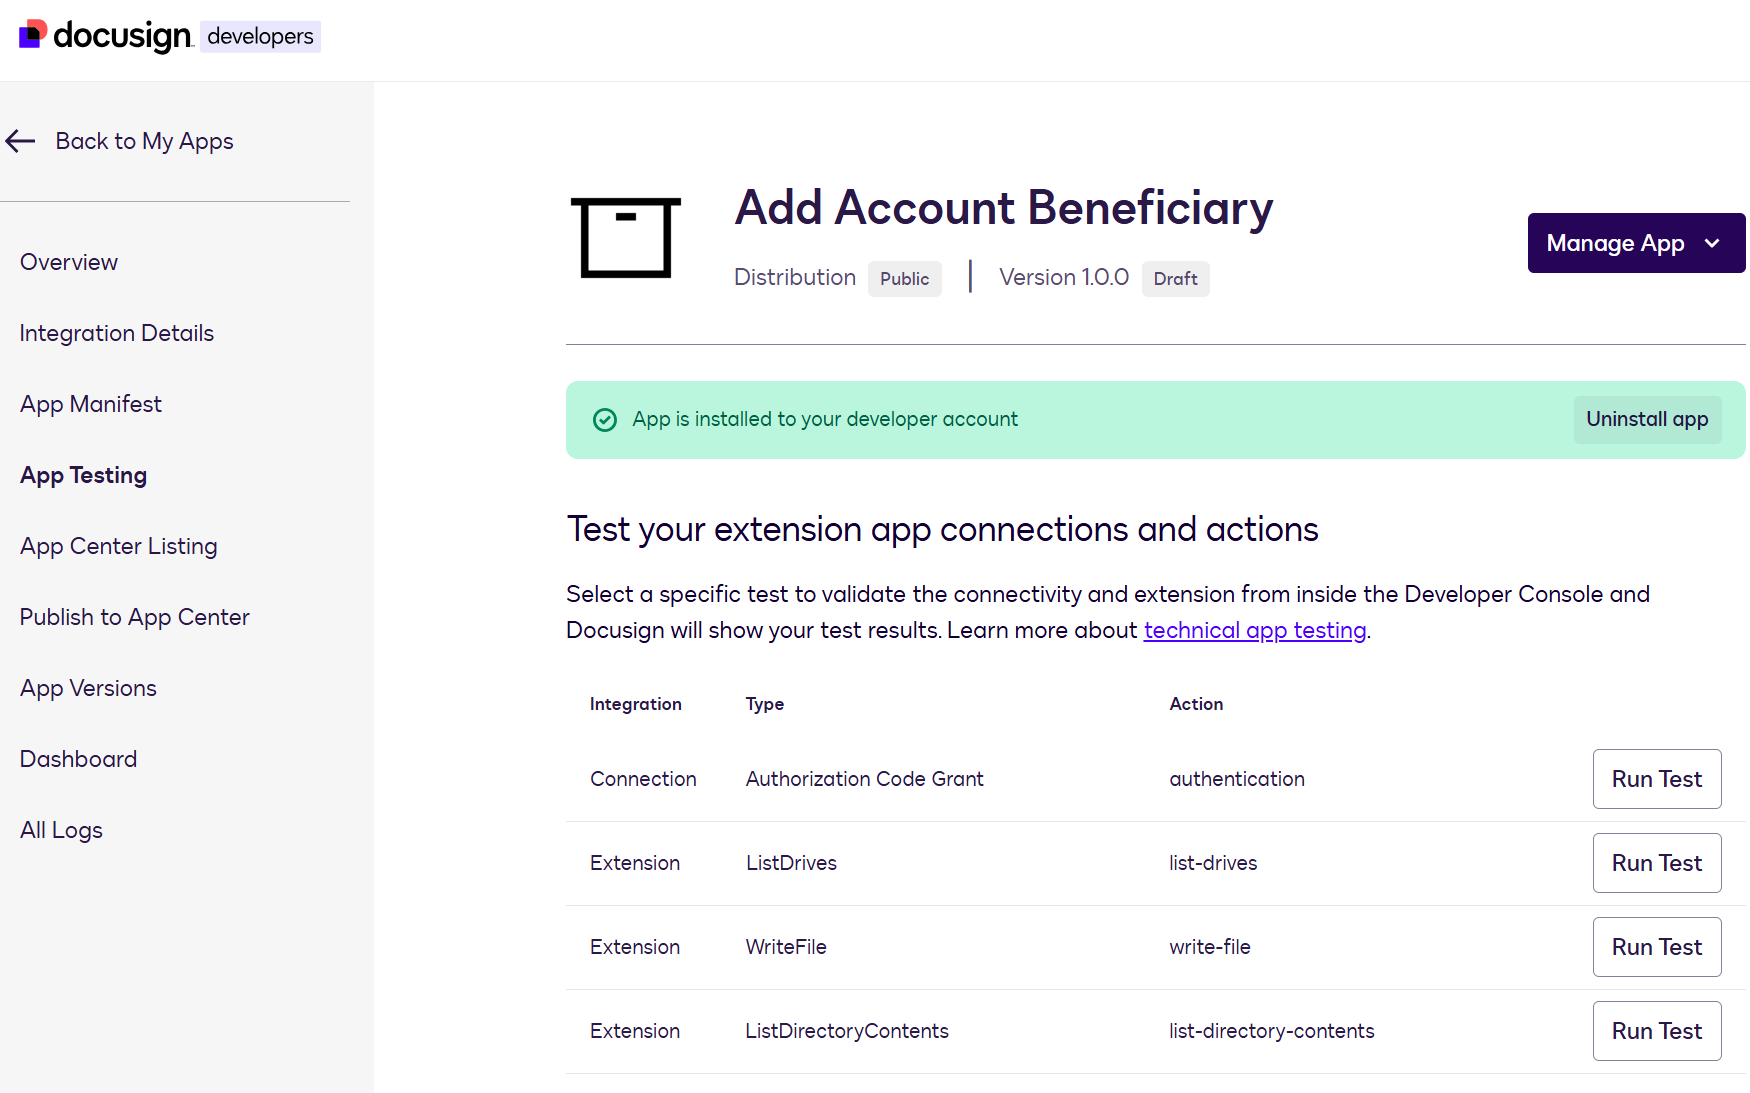Image resolution: width=1750 pixels, height=1093 pixels.
Task: Click the Action column header
Action: pos(1196,704)
